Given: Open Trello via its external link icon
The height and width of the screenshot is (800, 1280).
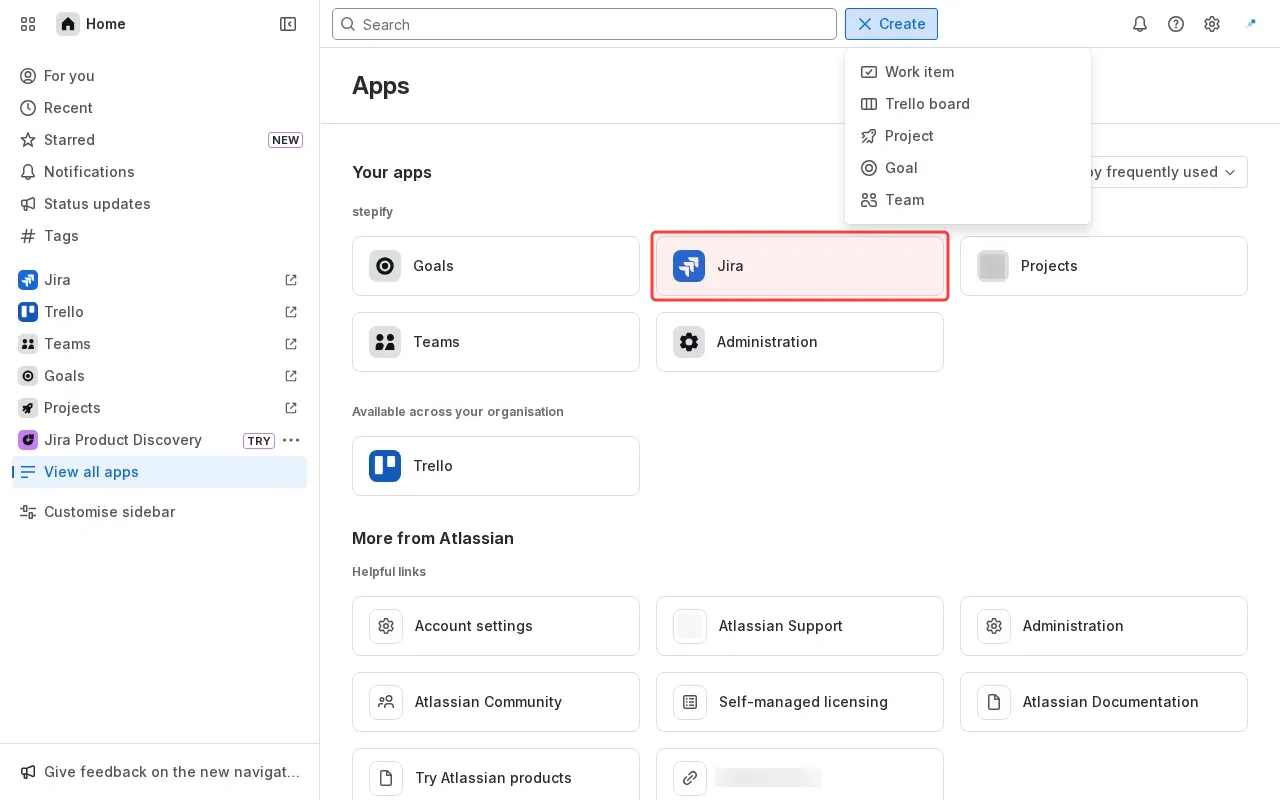Looking at the screenshot, I should (291, 312).
